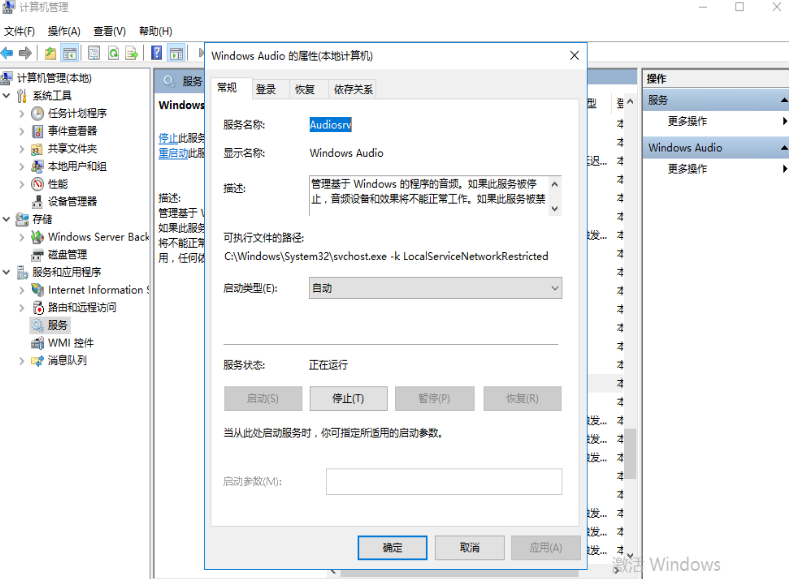Select WMI 控件 icon in tree

[37, 343]
